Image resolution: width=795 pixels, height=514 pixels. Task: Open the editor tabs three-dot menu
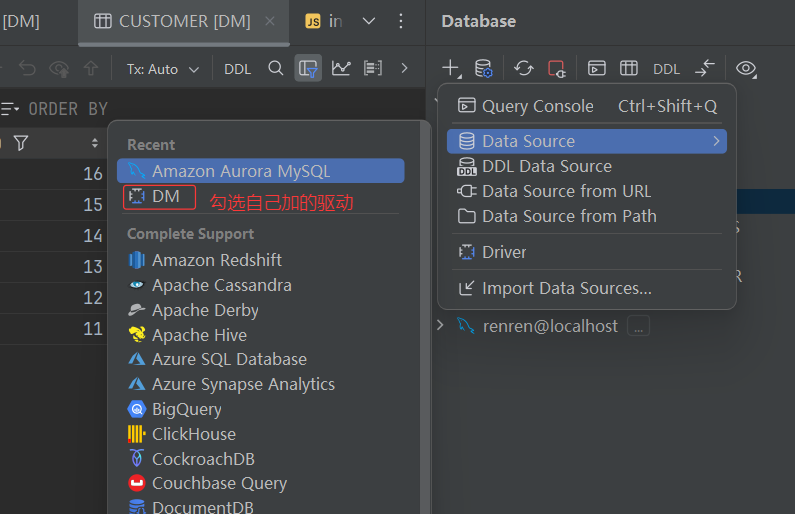[x=401, y=21]
